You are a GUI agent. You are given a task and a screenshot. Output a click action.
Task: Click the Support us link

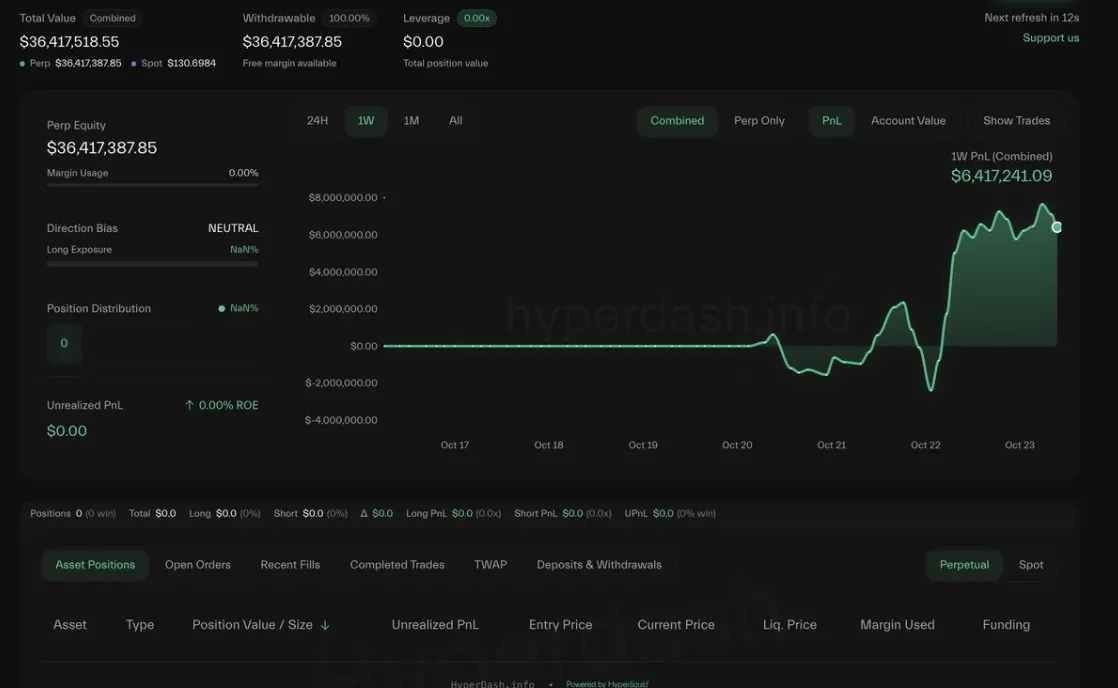click(x=1051, y=36)
